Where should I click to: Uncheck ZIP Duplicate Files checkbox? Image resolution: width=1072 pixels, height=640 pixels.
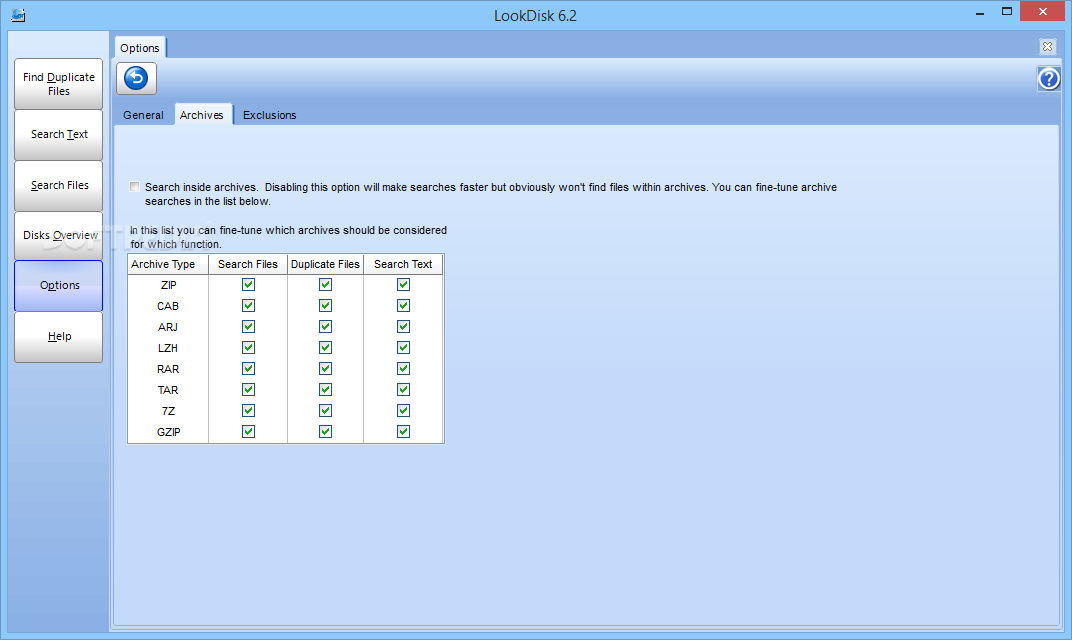click(325, 284)
